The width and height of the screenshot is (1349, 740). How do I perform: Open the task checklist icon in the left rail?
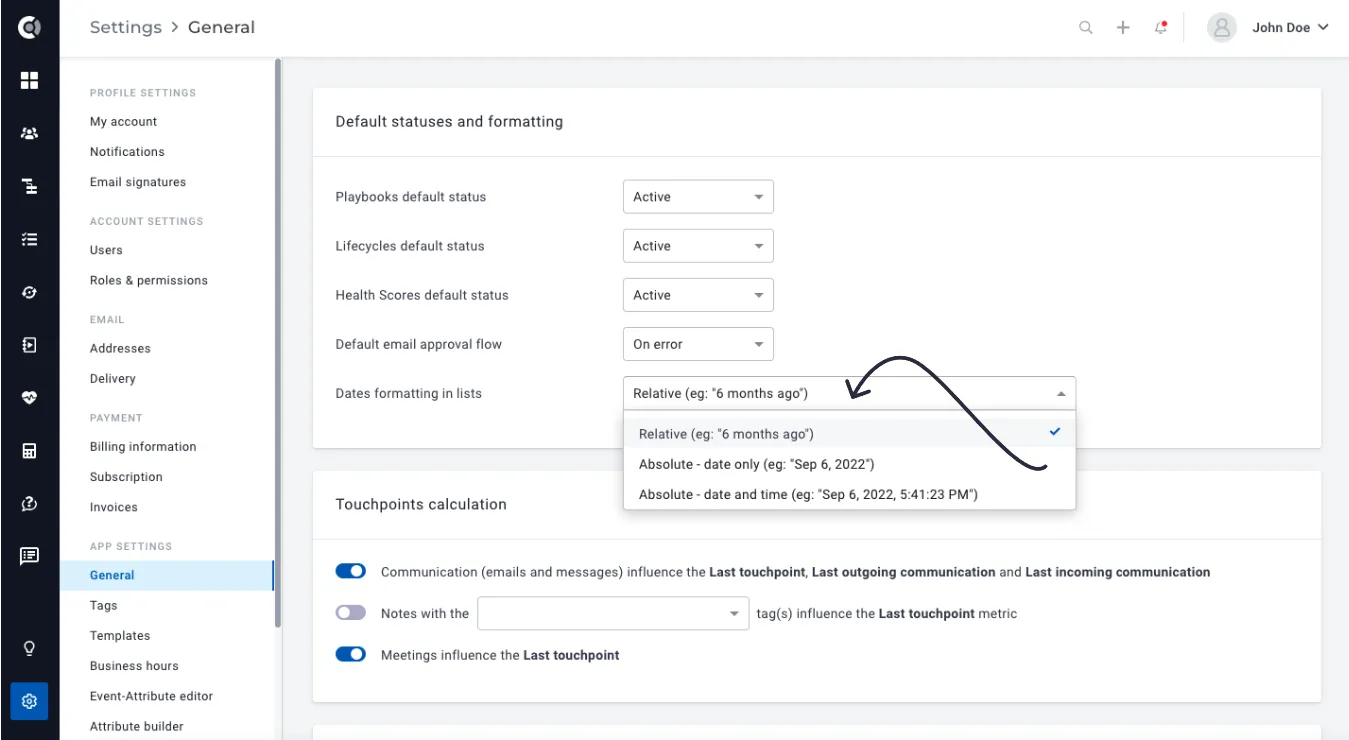point(29,239)
